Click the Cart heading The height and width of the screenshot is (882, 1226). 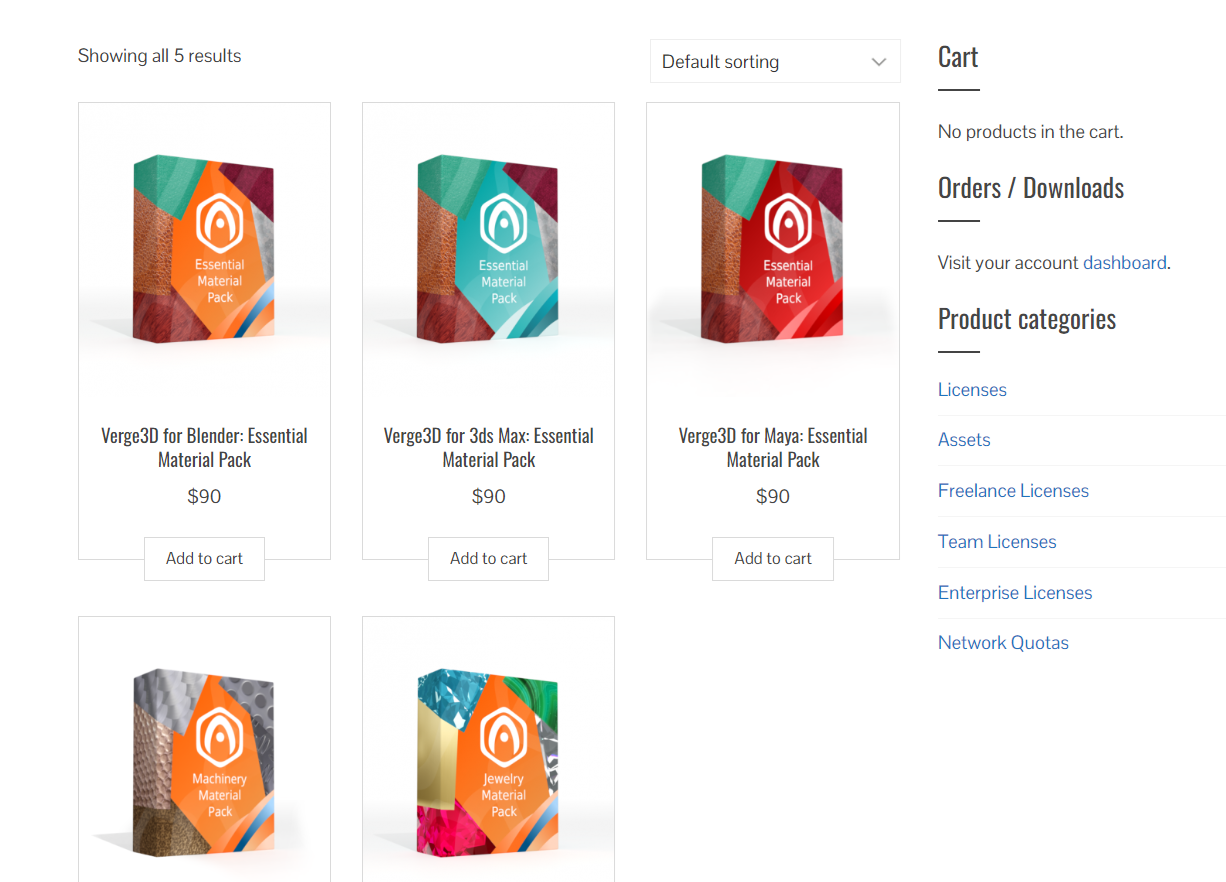click(958, 57)
